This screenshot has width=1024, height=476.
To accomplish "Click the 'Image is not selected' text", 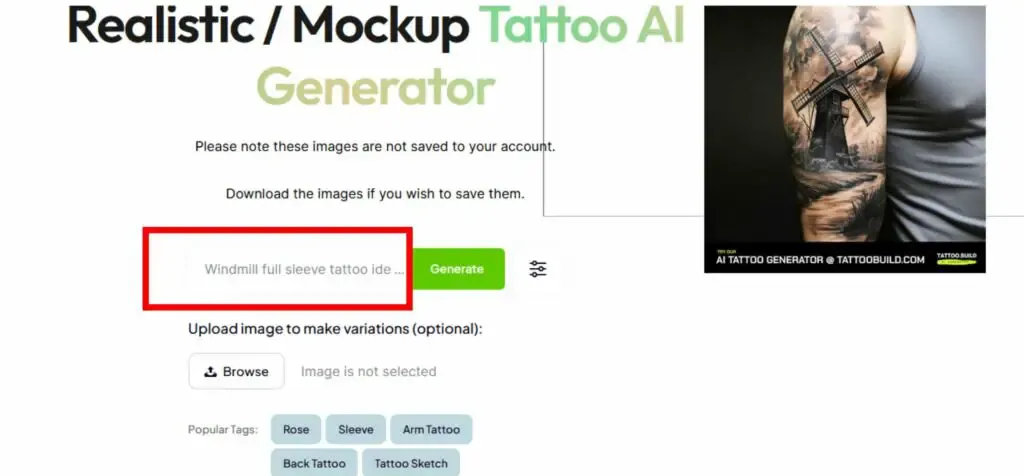I will coord(368,372).
